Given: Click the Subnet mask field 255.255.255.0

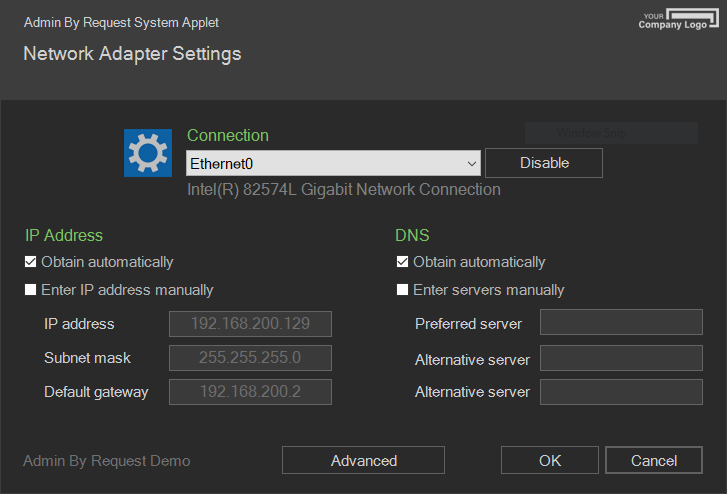Looking at the screenshot, I should point(250,358).
